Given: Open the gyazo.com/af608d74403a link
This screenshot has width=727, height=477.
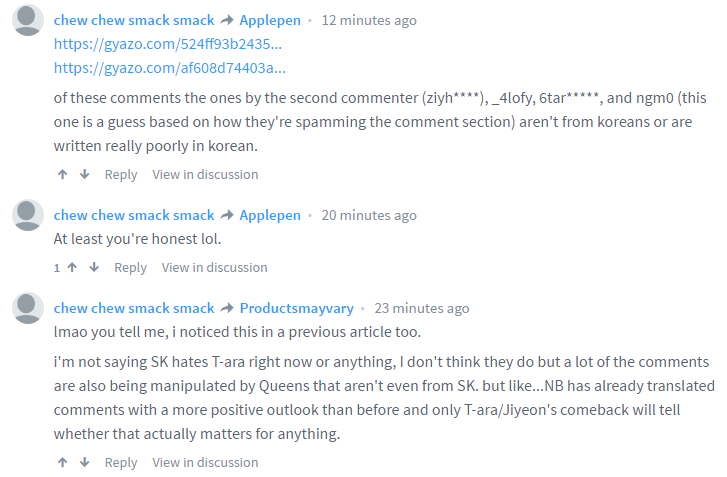Looking at the screenshot, I should coord(170,68).
